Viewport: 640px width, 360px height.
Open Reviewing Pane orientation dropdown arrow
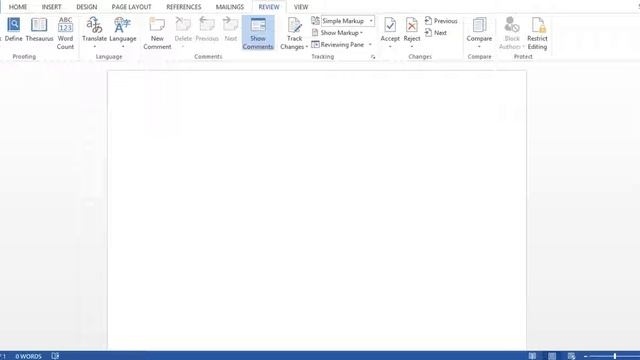(x=370, y=44)
